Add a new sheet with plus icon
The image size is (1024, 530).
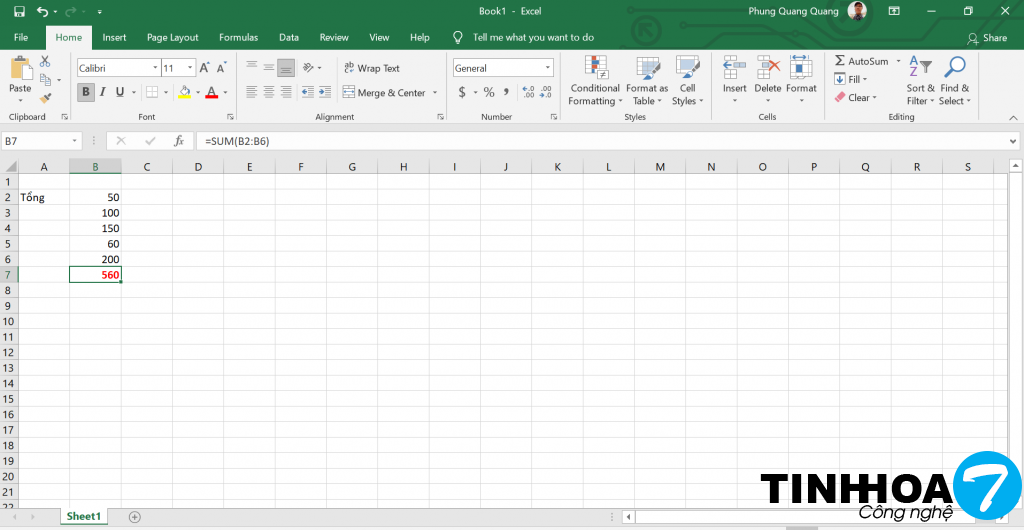(x=135, y=517)
